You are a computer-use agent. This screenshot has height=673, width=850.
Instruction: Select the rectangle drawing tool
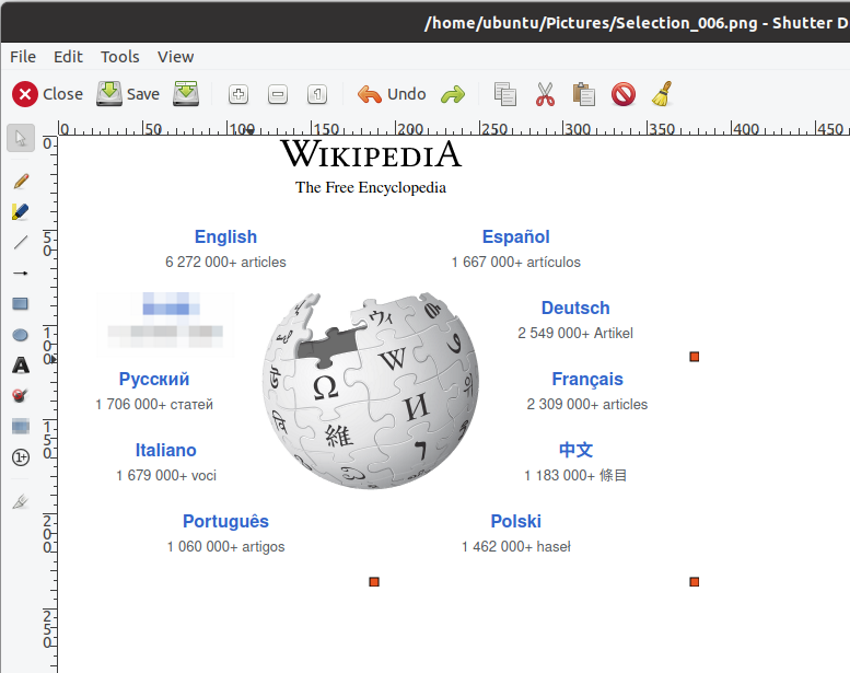21,304
